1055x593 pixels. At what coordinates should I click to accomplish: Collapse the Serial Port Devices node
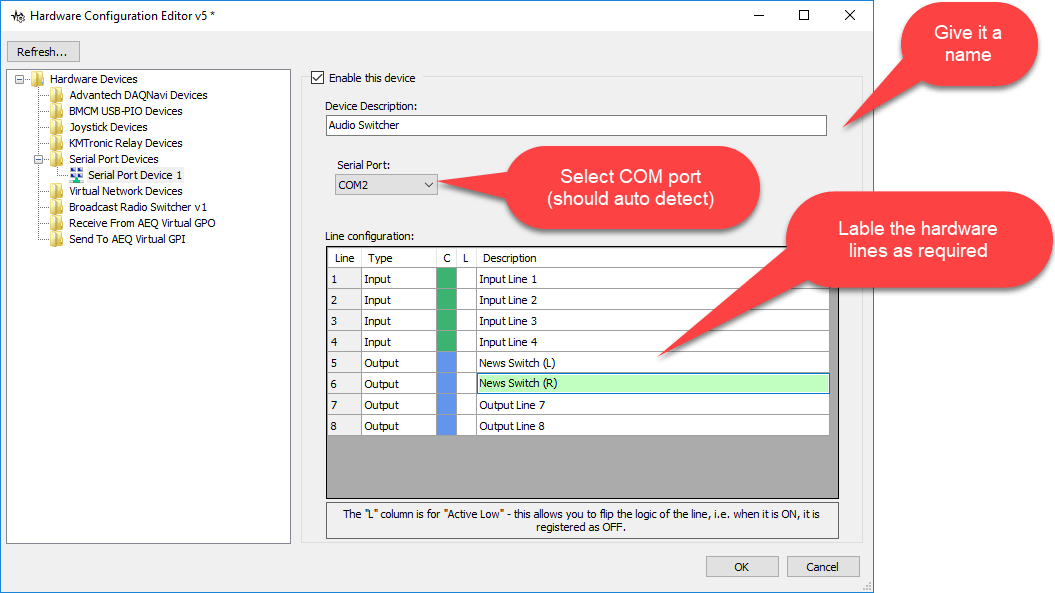click(x=38, y=160)
